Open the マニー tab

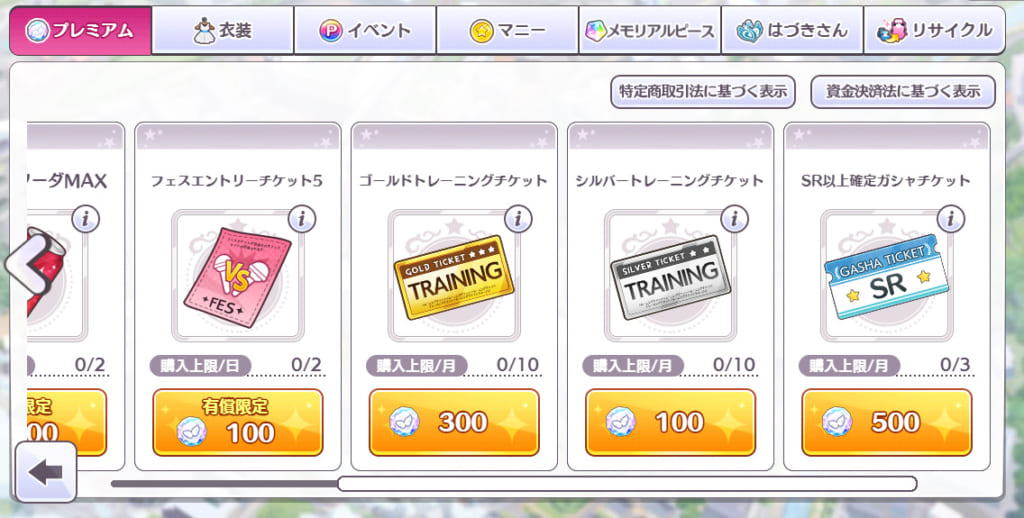coord(507,30)
